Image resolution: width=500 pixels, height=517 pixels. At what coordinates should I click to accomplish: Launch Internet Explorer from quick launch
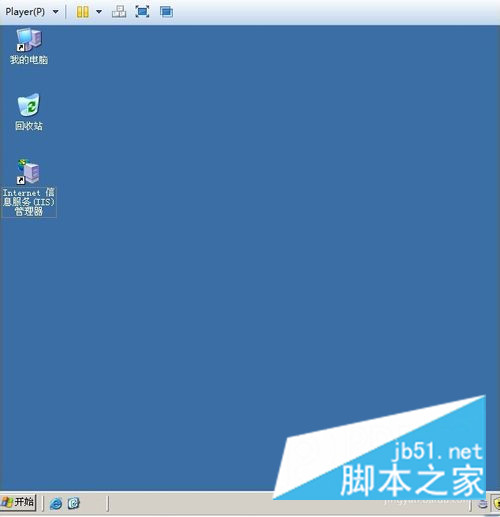pos(56,503)
